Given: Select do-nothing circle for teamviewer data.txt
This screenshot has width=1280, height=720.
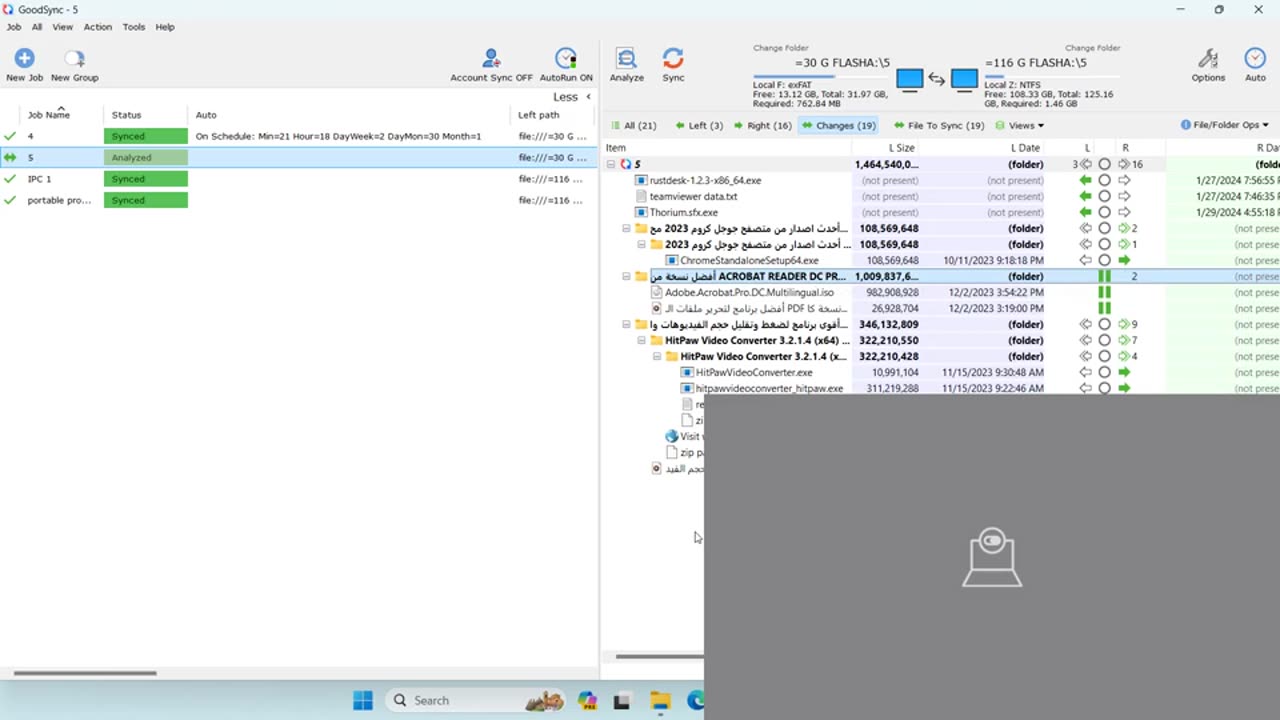Looking at the screenshot, I should click(1105, 196).
